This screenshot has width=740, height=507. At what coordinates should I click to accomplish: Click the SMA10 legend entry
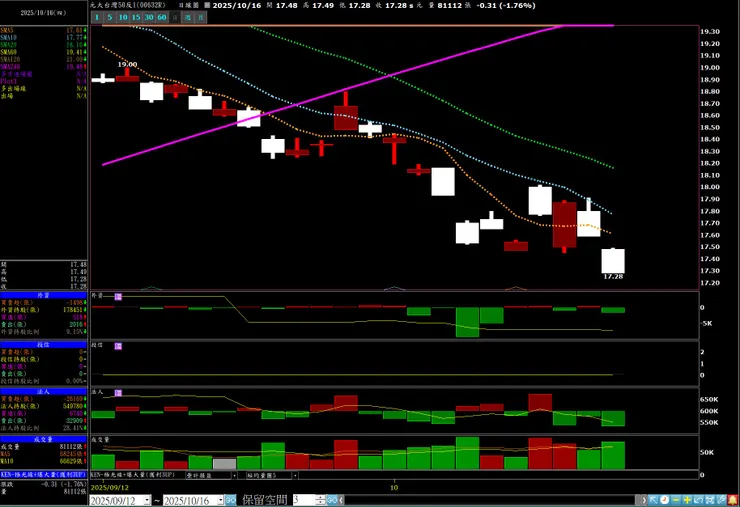[x=43, y=37]
